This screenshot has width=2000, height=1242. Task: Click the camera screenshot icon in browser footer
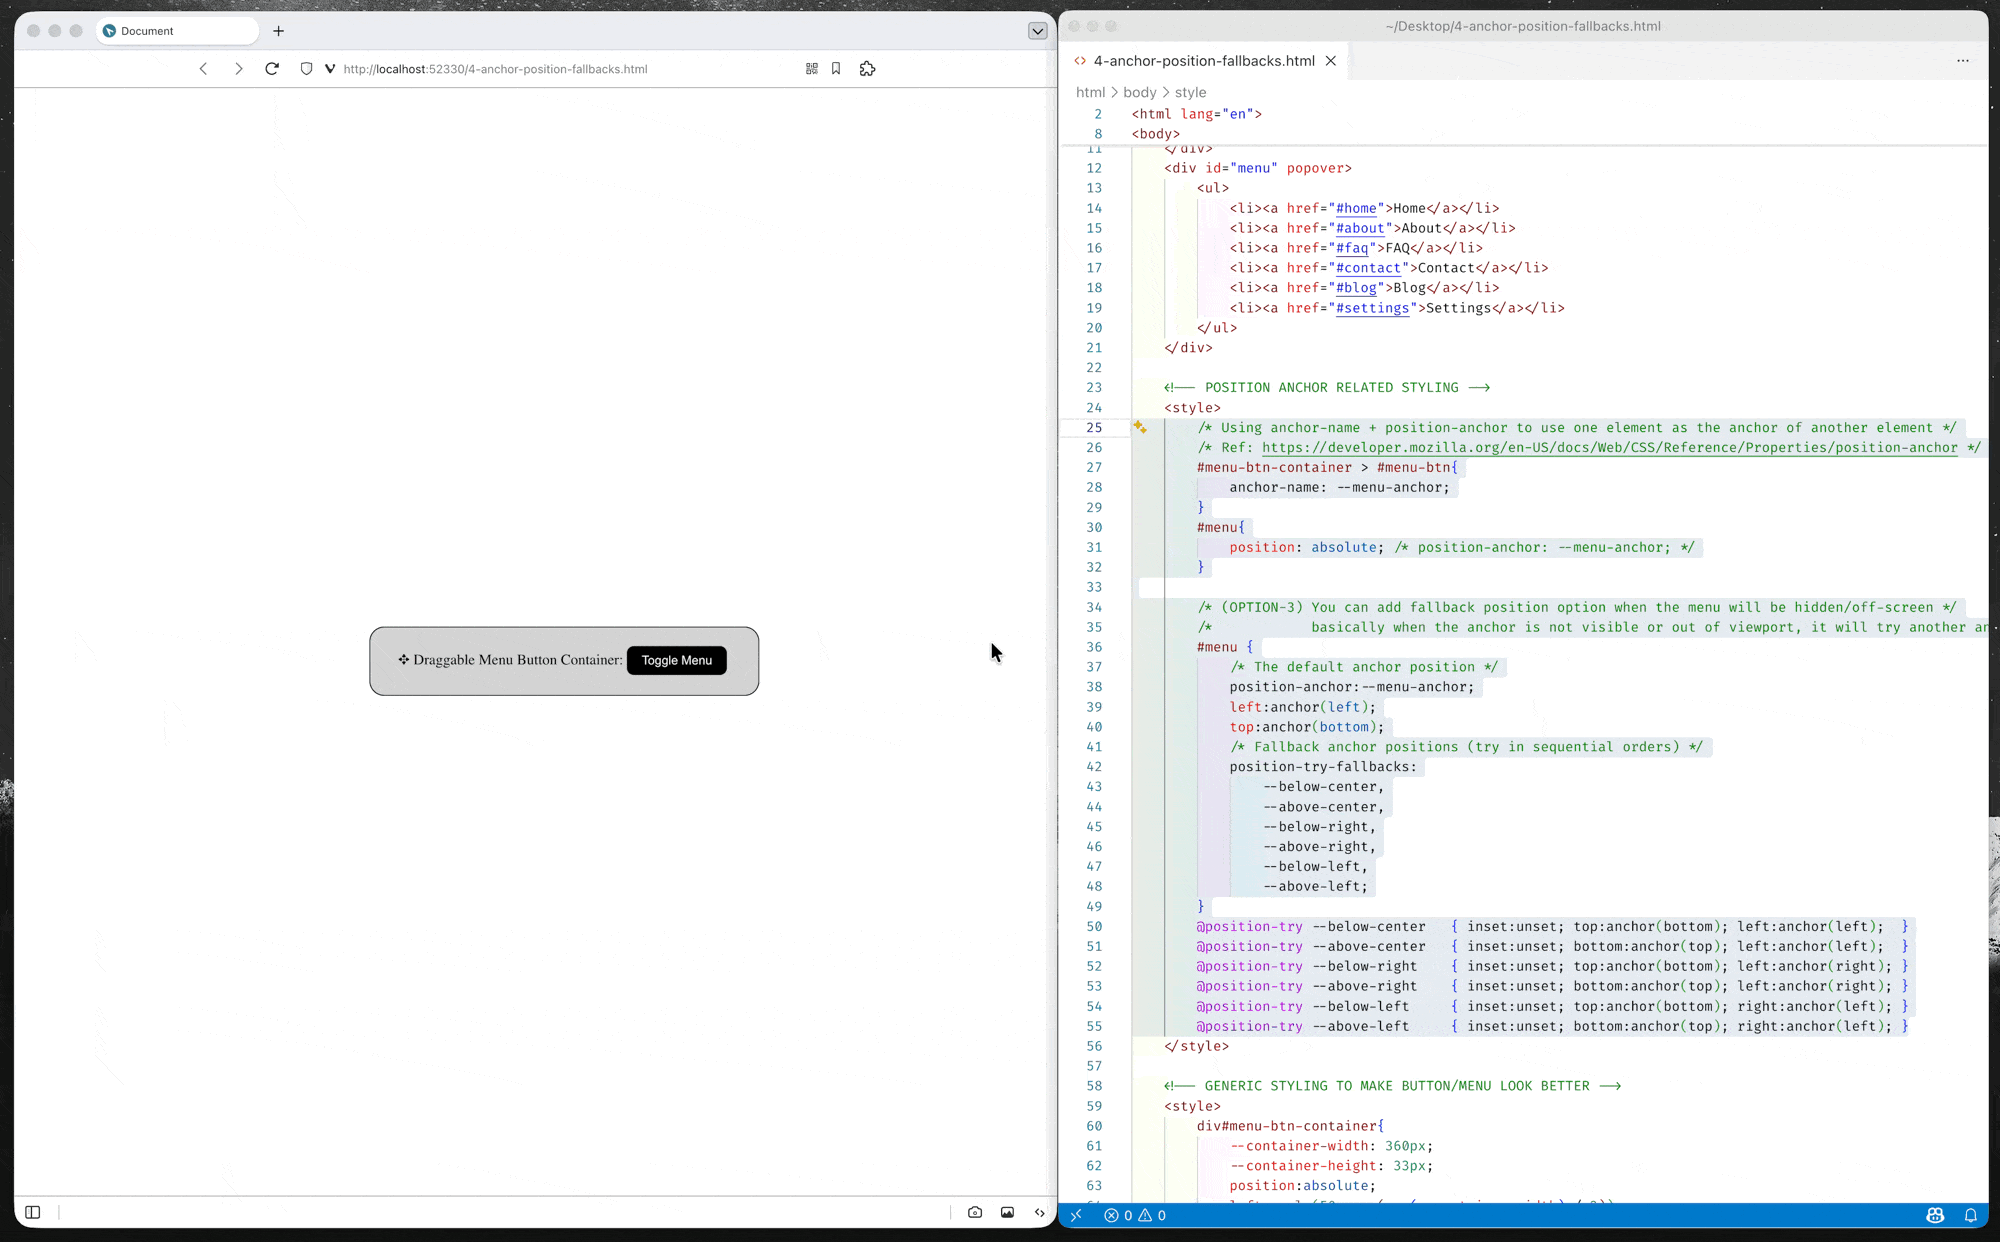pos(975,1212)
